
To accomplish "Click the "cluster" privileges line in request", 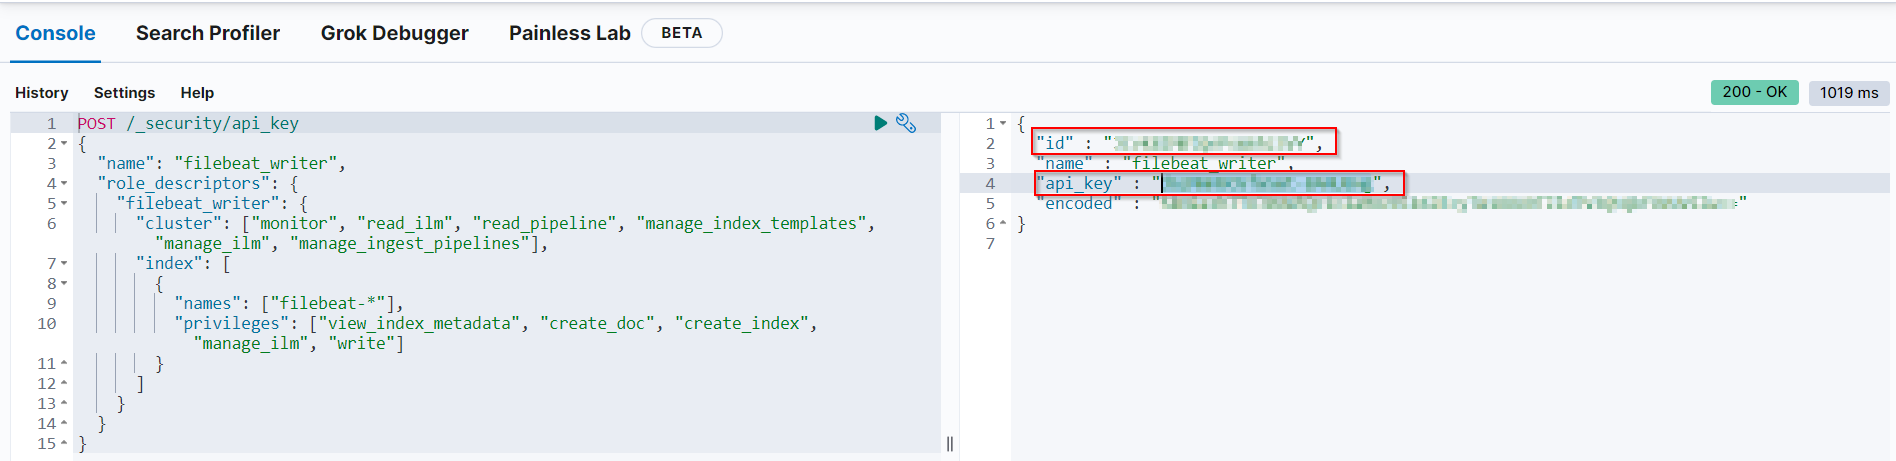I will (x=505, y=223).
